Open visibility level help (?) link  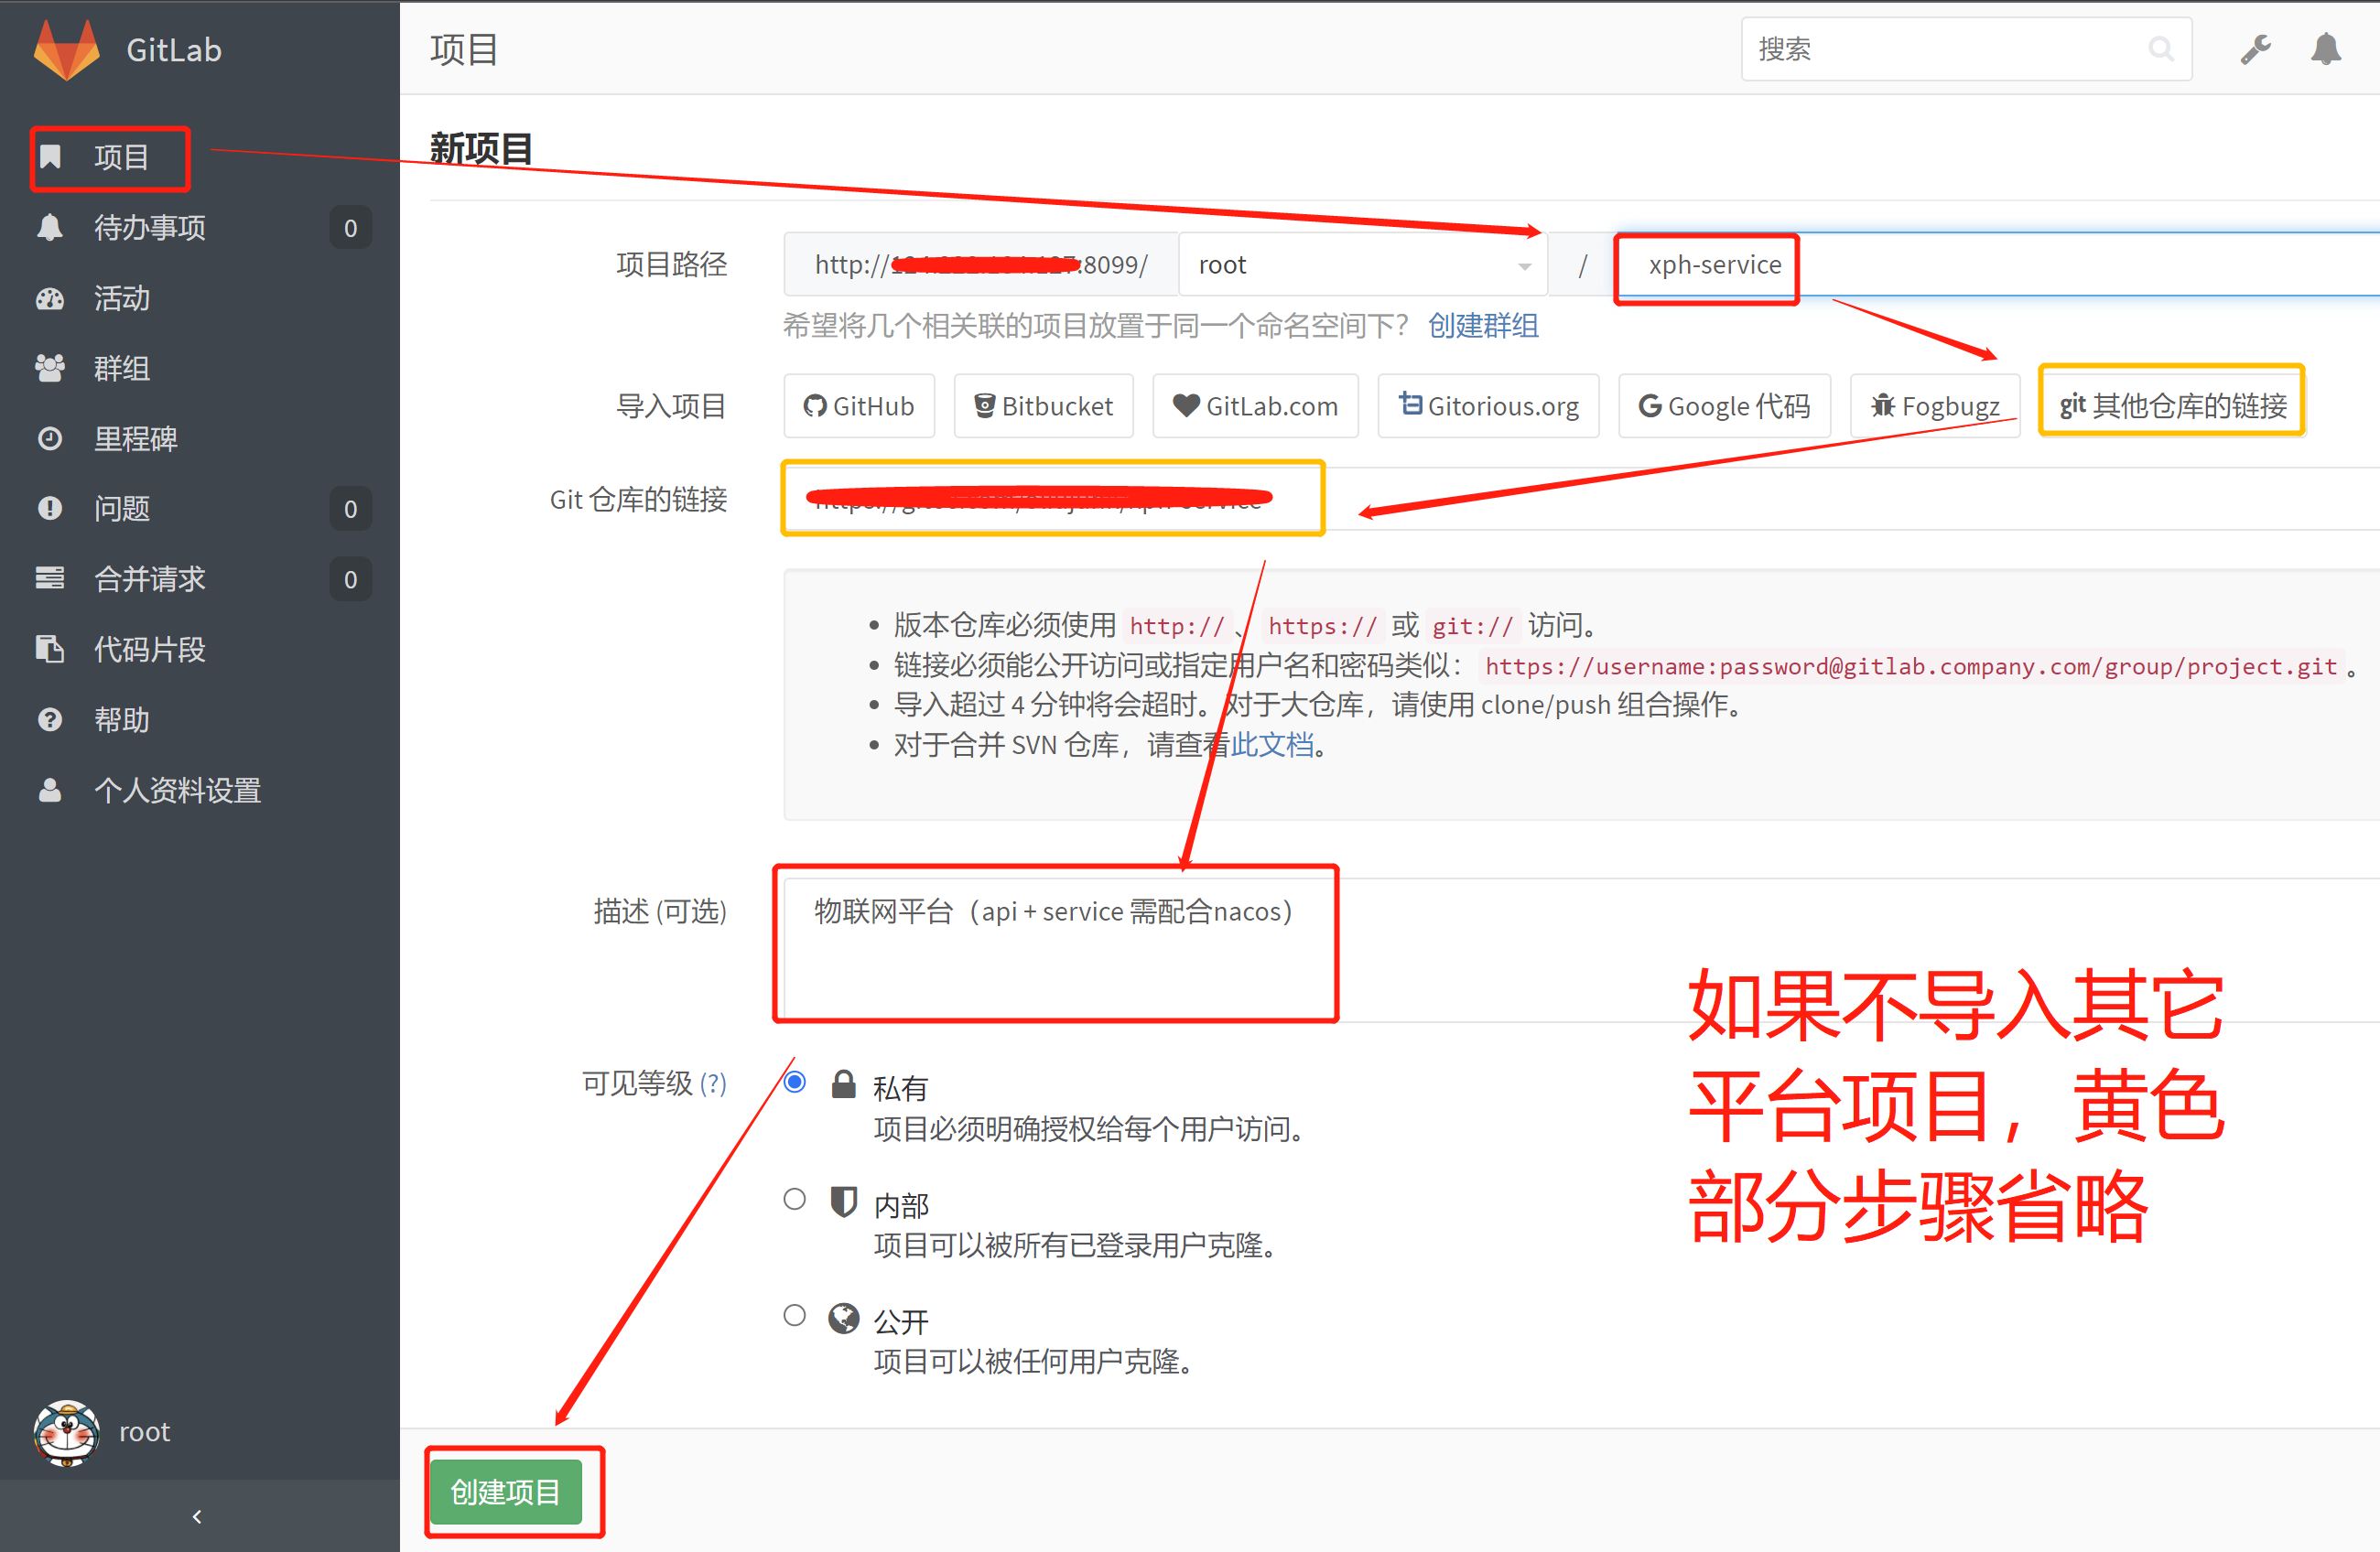click(x=713, y=1083)
